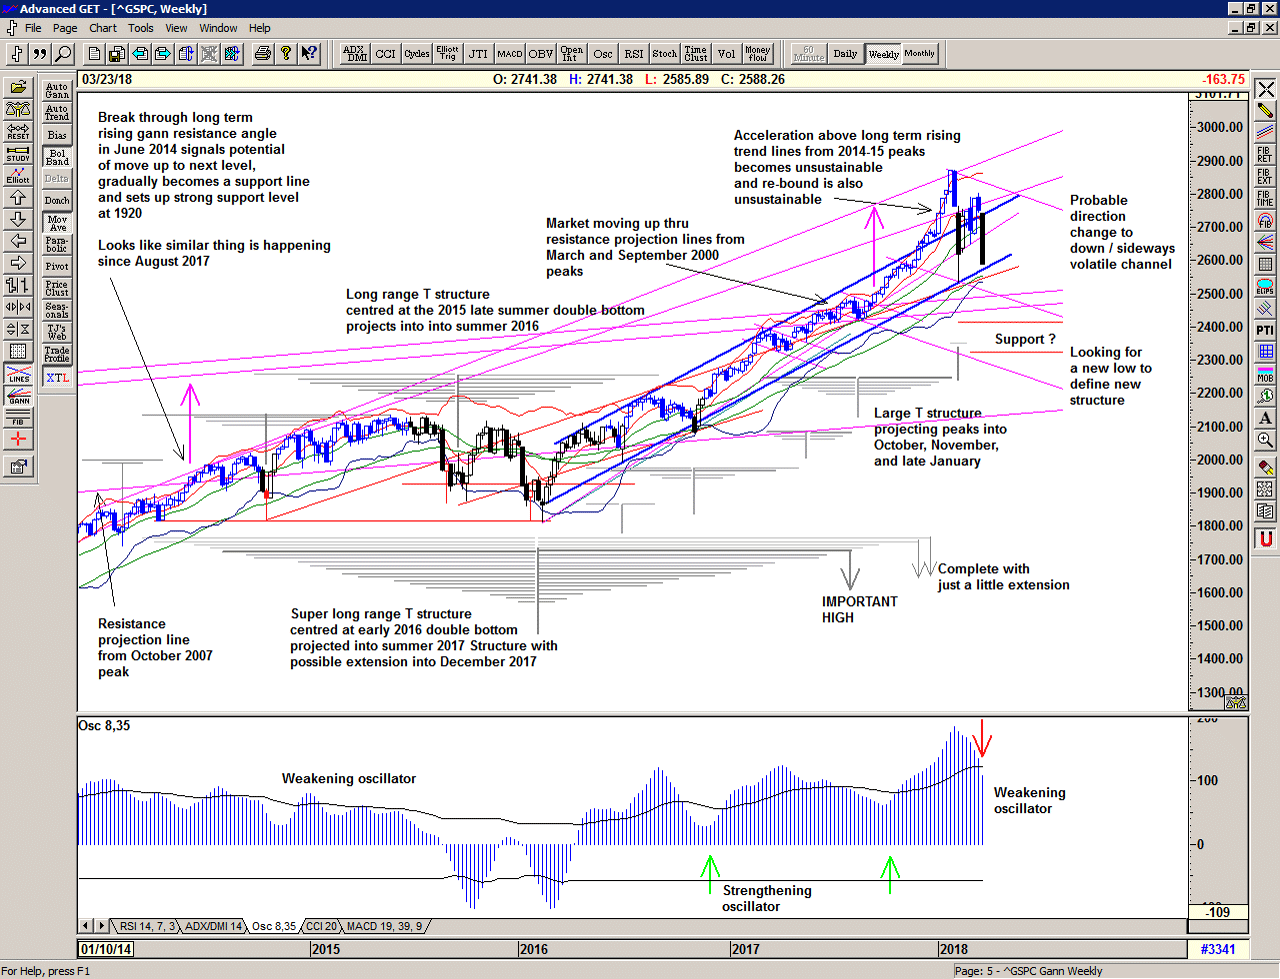Toggle the Mov Ave overlay button

[57, 223]
